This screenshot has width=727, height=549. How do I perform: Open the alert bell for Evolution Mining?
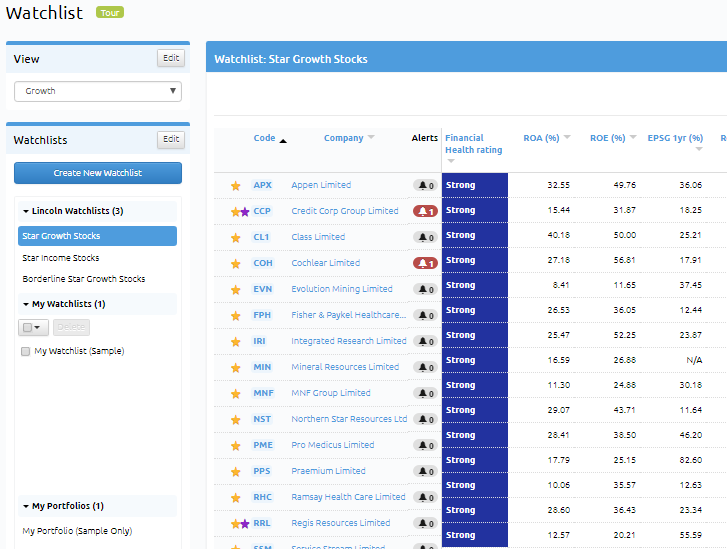pos(425,289)
